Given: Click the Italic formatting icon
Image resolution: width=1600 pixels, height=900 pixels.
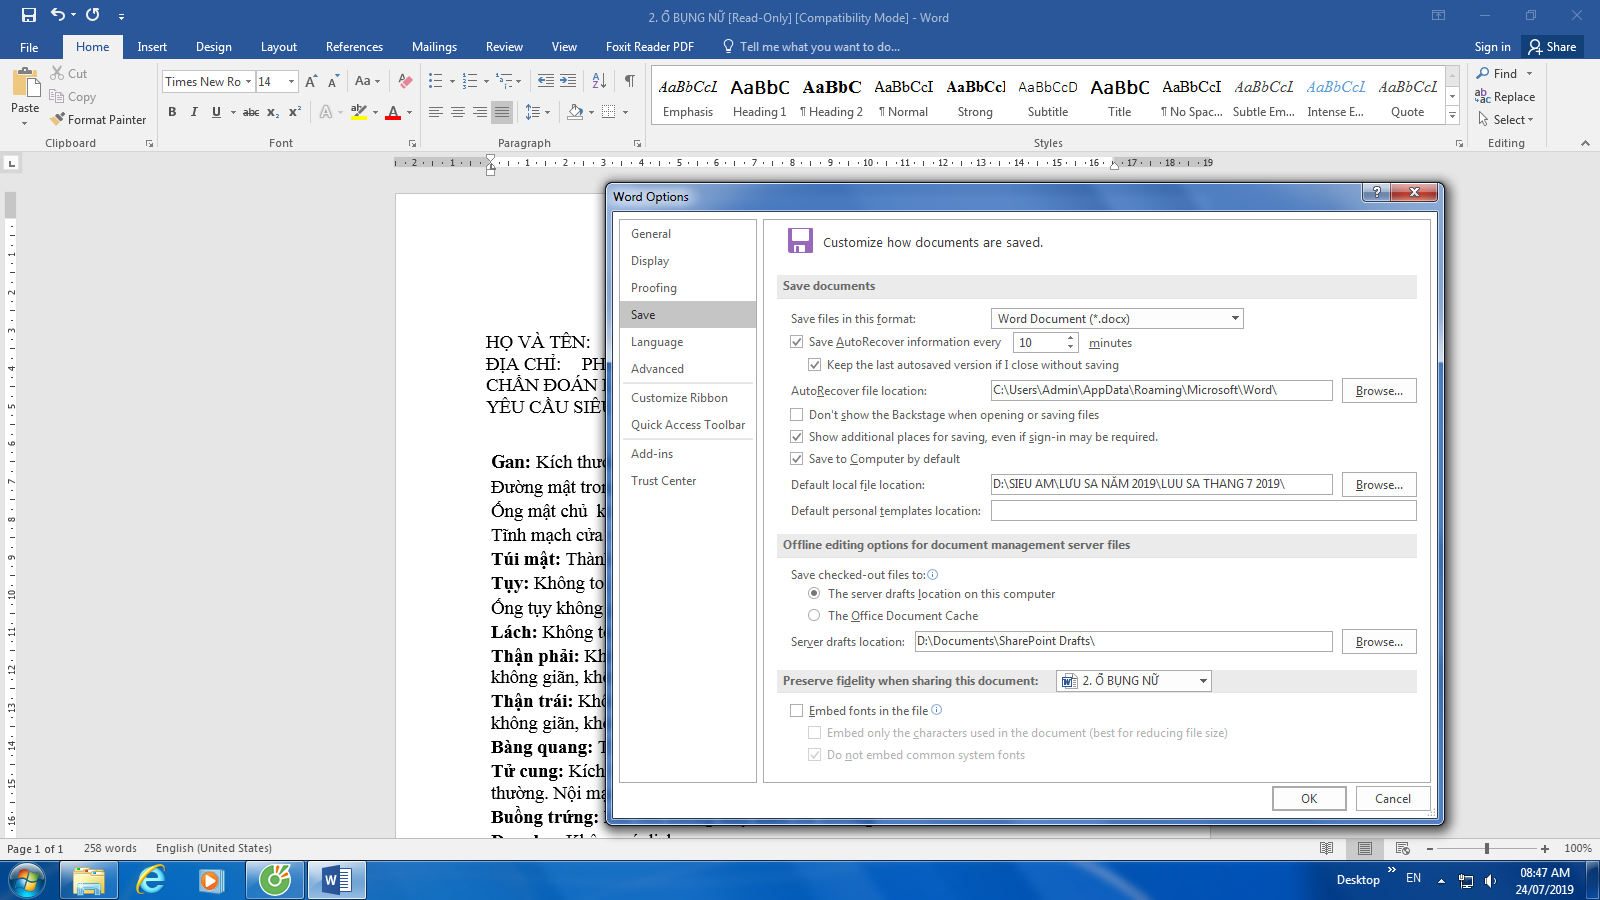Looking at the screenshot, I should click(194, 112).
